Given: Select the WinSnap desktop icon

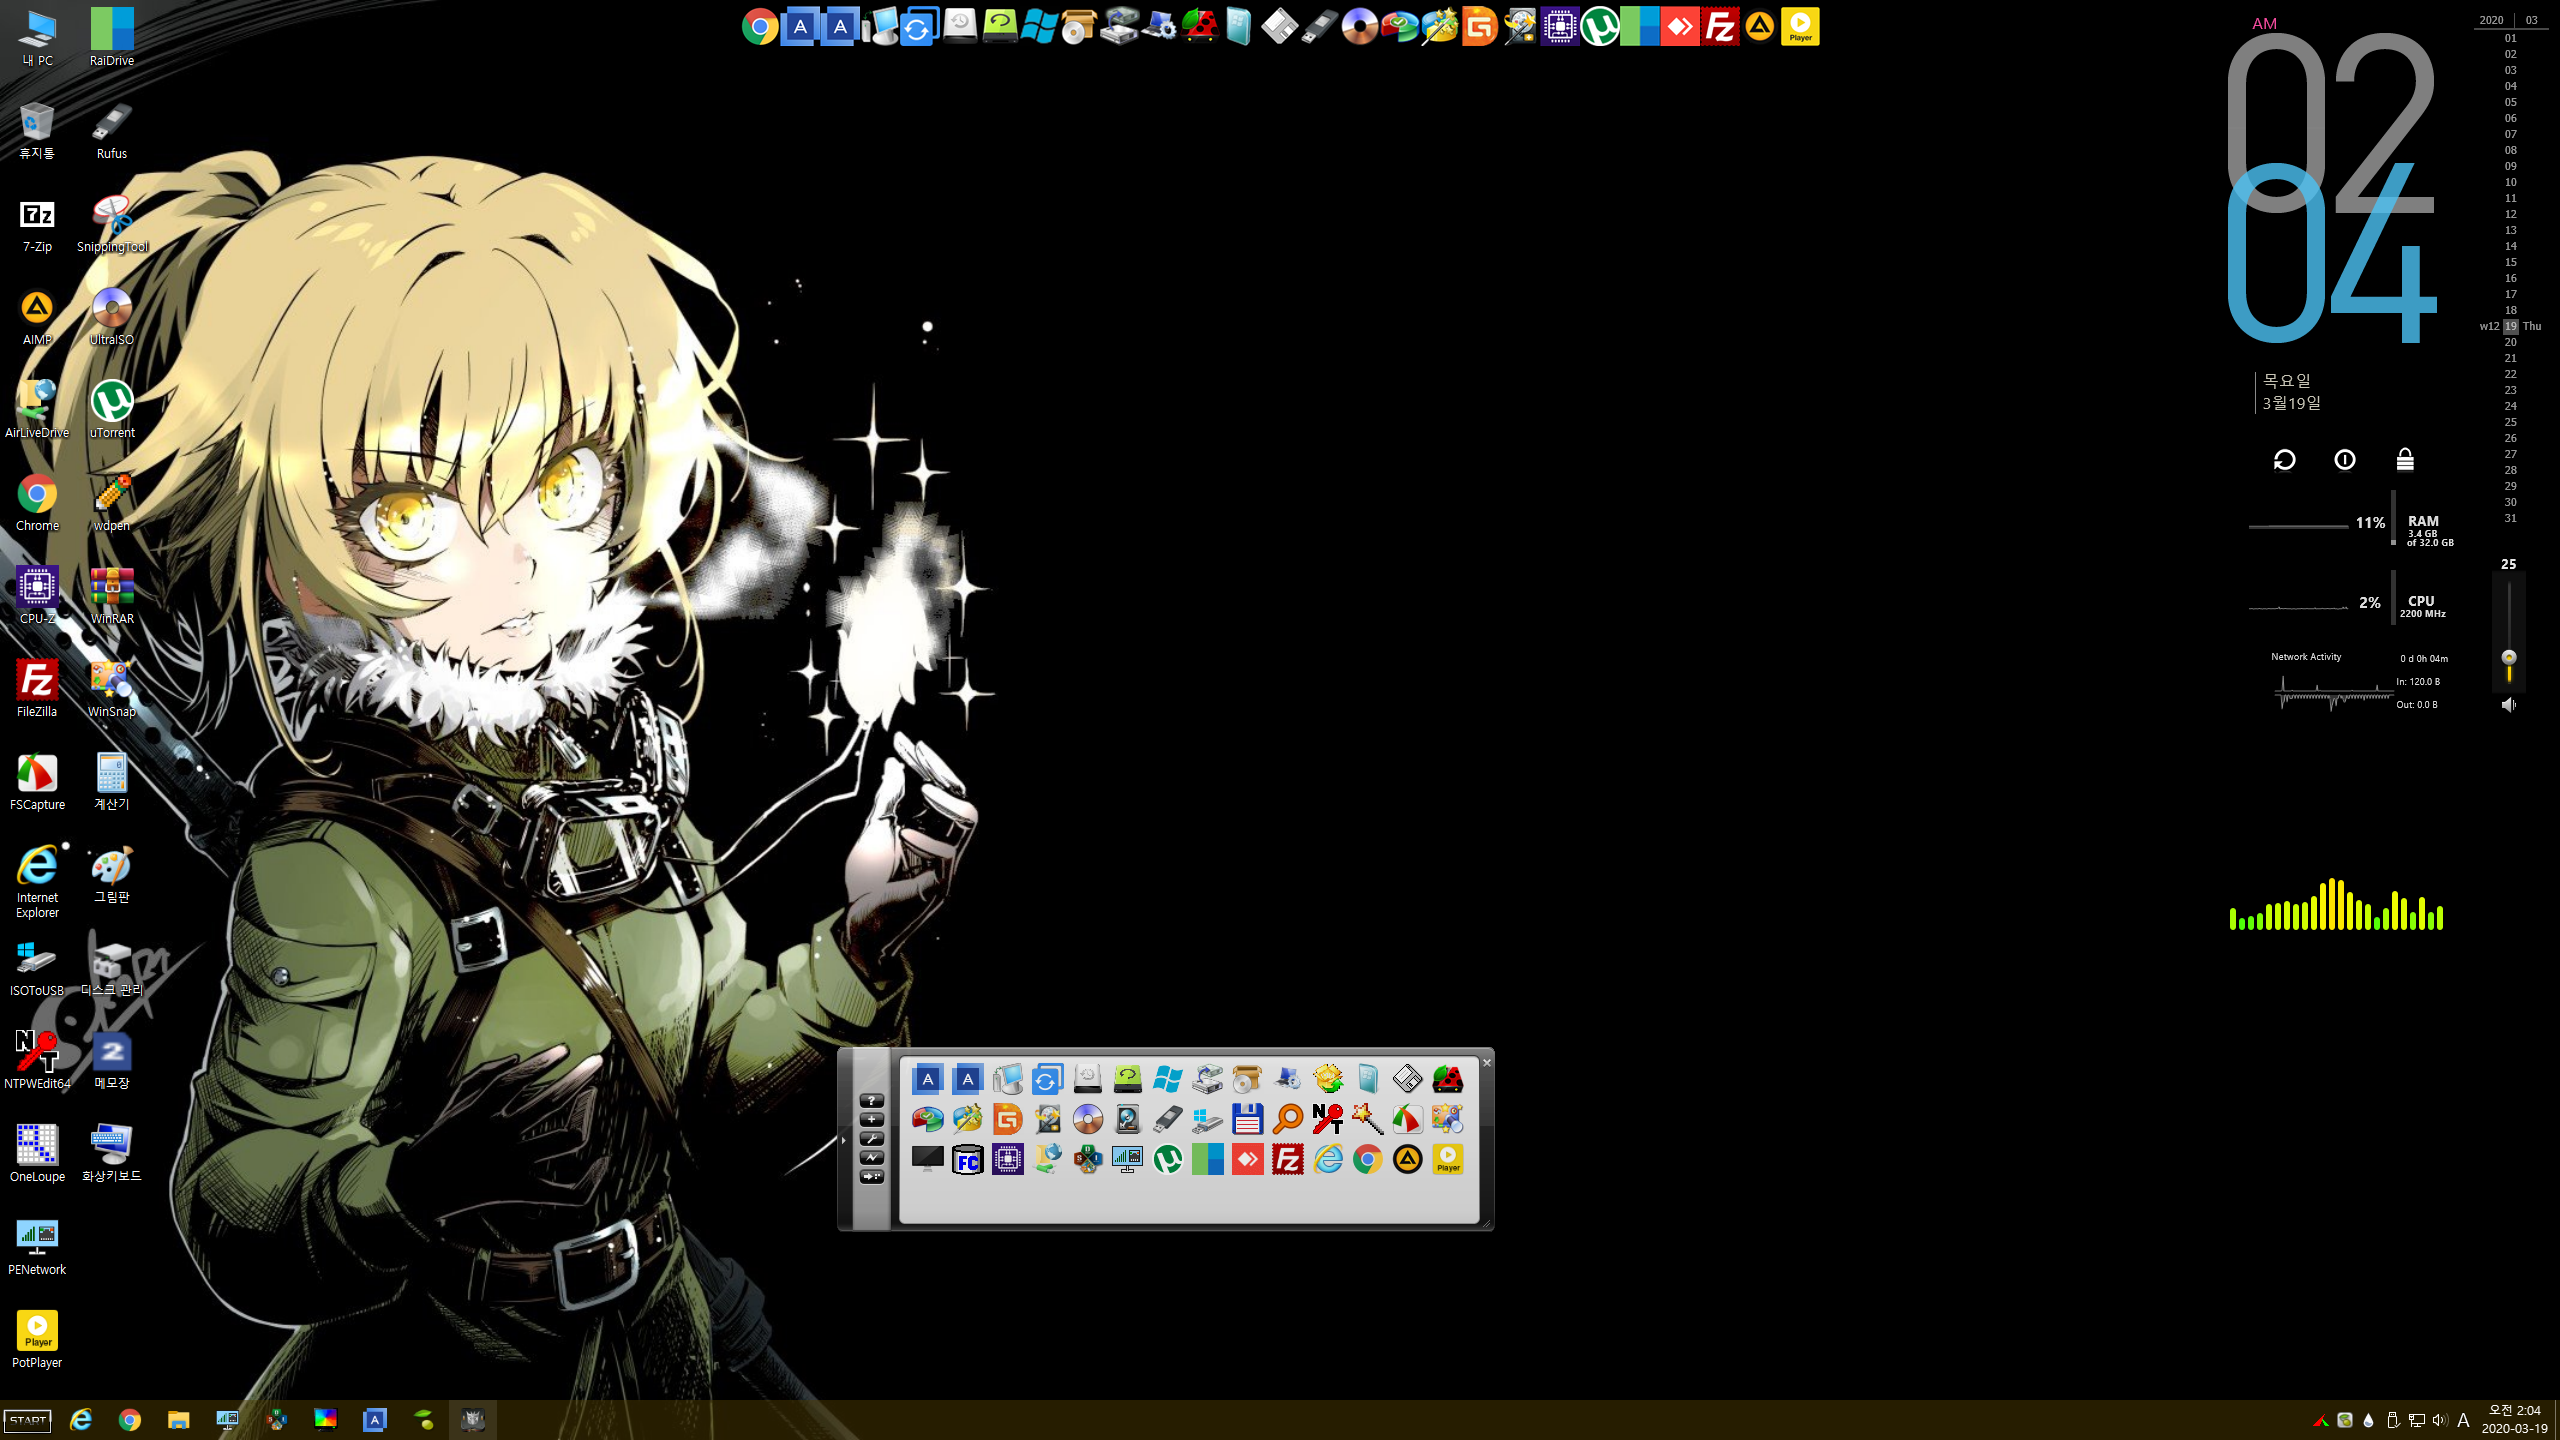Looking at the screenshot, I should (x=112, y=689).
